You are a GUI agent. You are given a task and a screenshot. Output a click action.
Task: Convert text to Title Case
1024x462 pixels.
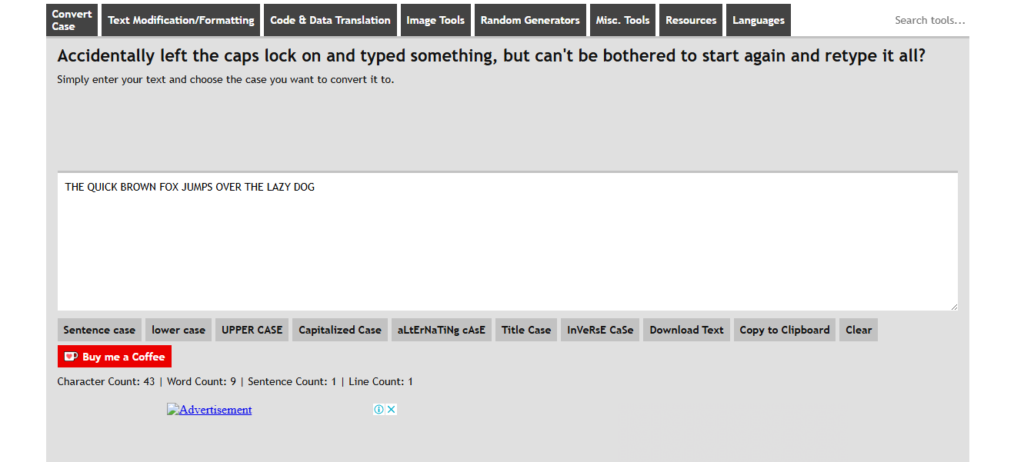526,330
